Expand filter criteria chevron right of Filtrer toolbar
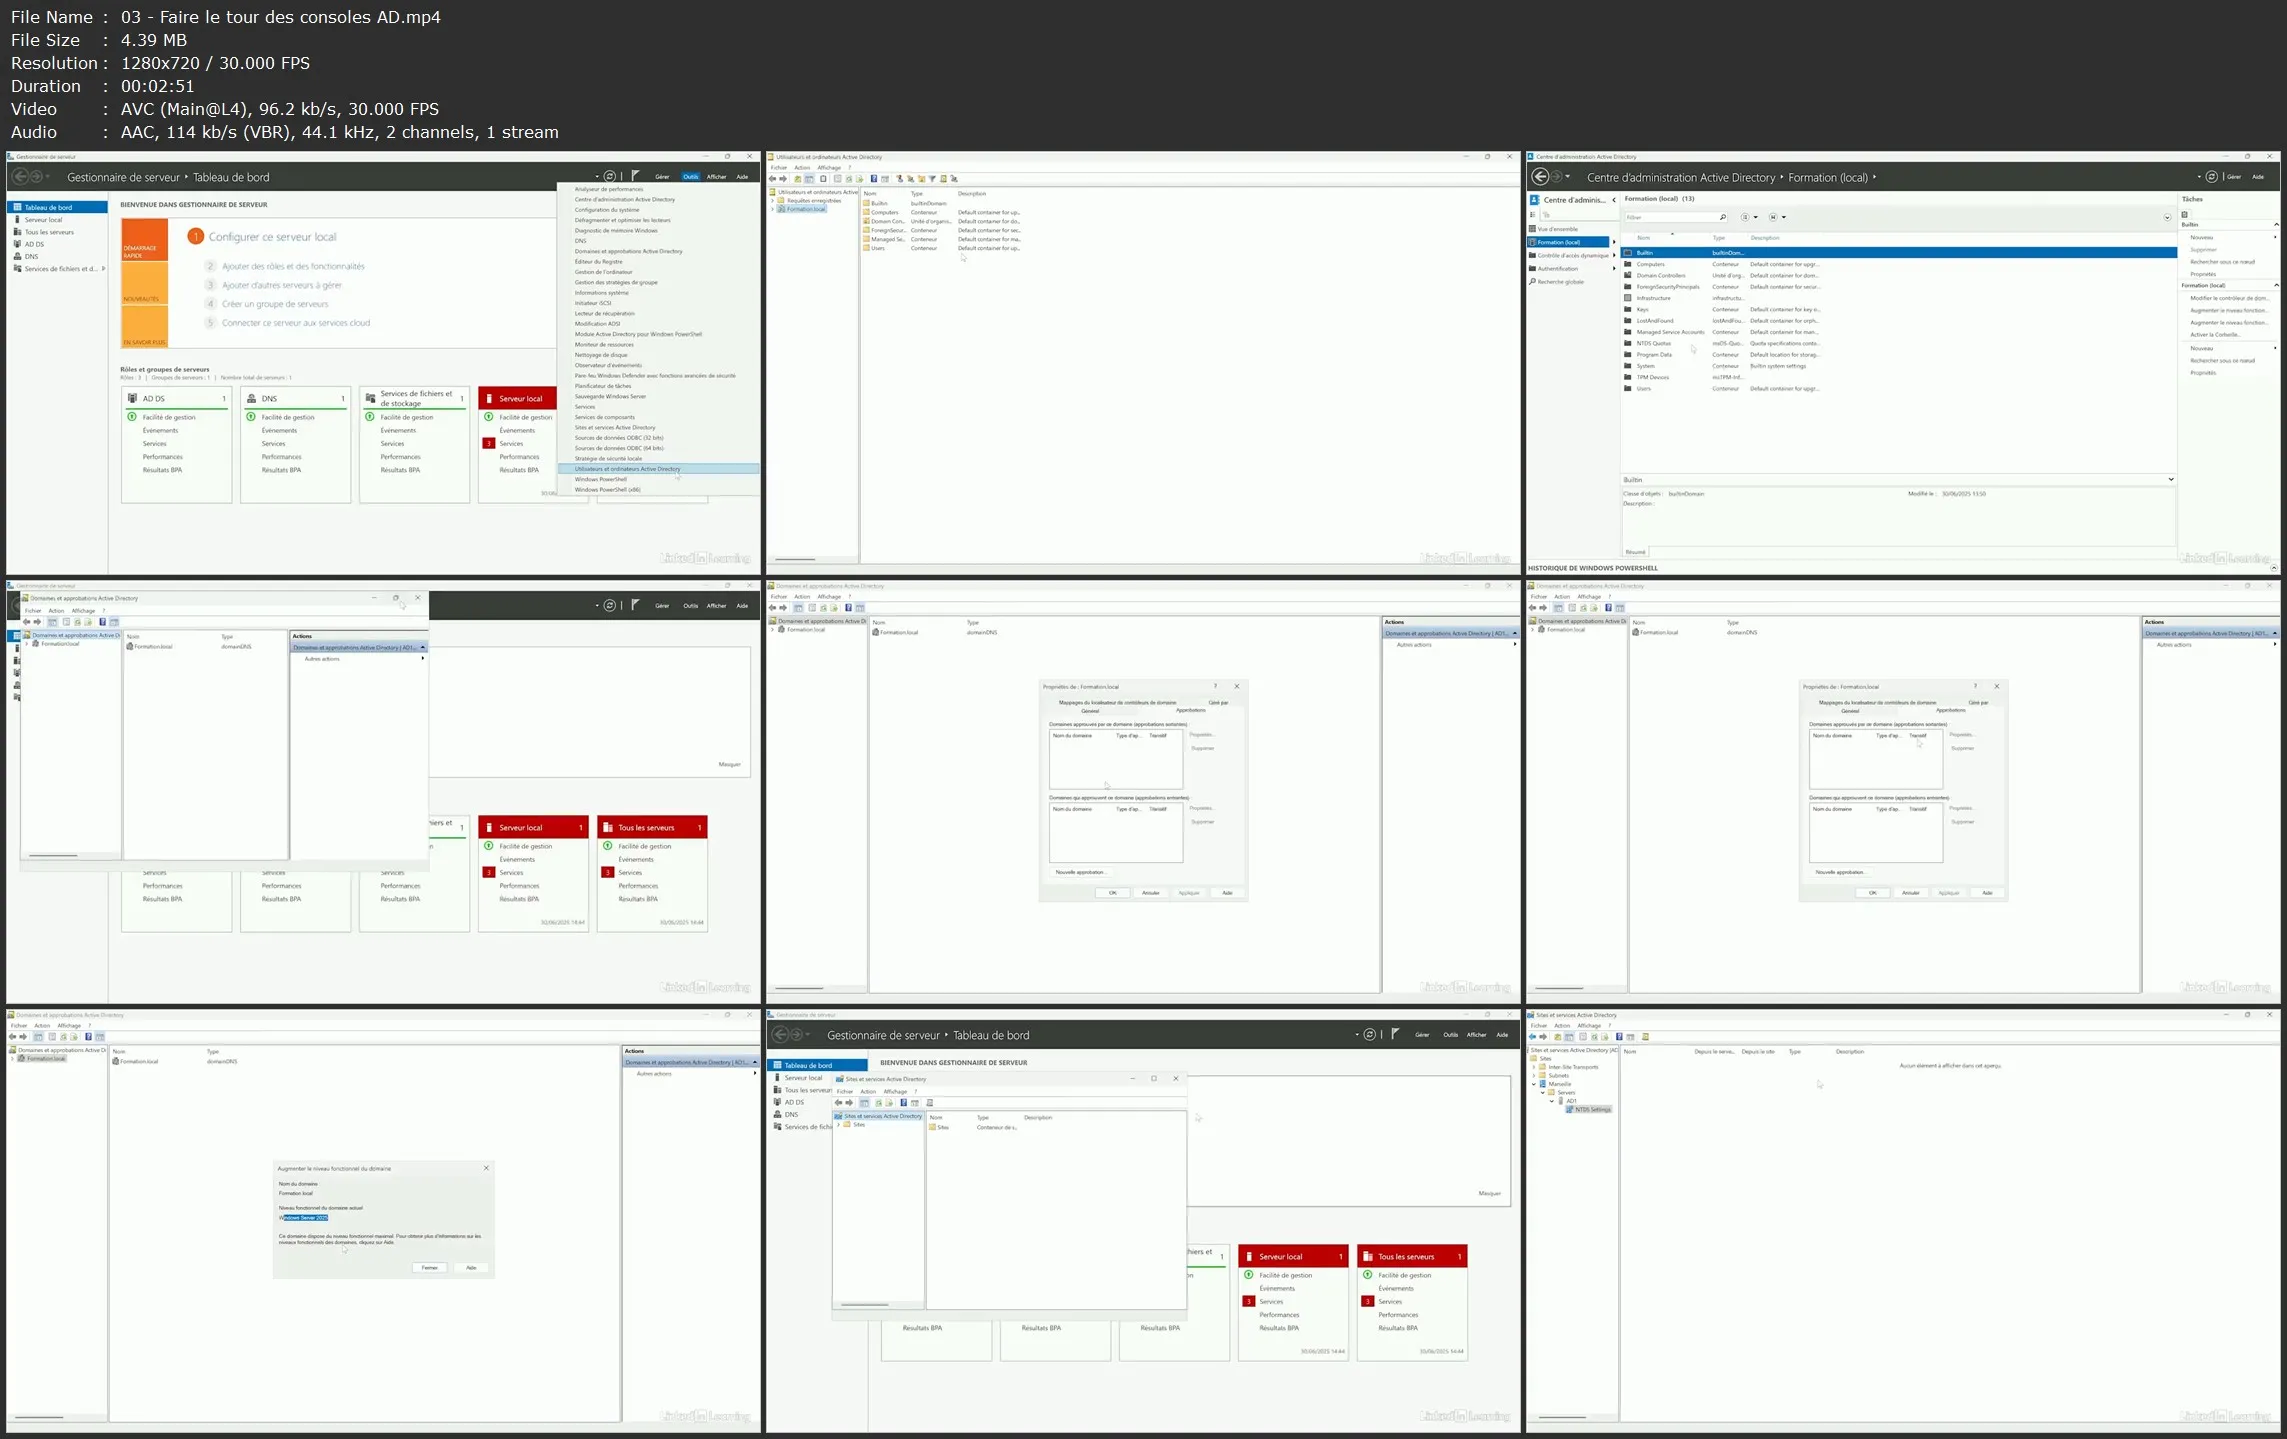The width and height of the screenshot is (2287, 1439). tap(2167, 218)
